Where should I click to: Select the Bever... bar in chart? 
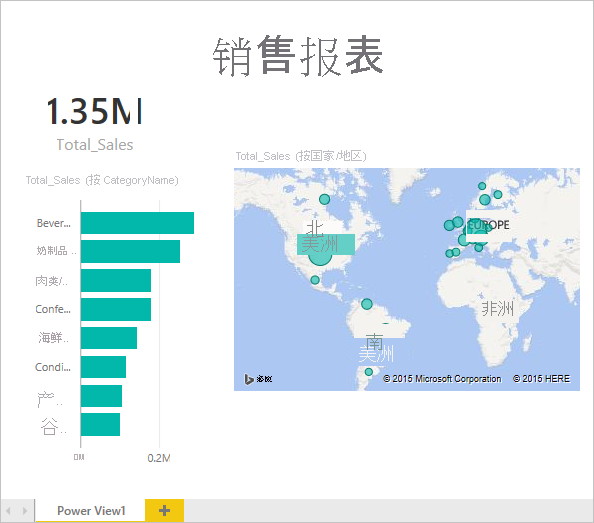[137, 223]
